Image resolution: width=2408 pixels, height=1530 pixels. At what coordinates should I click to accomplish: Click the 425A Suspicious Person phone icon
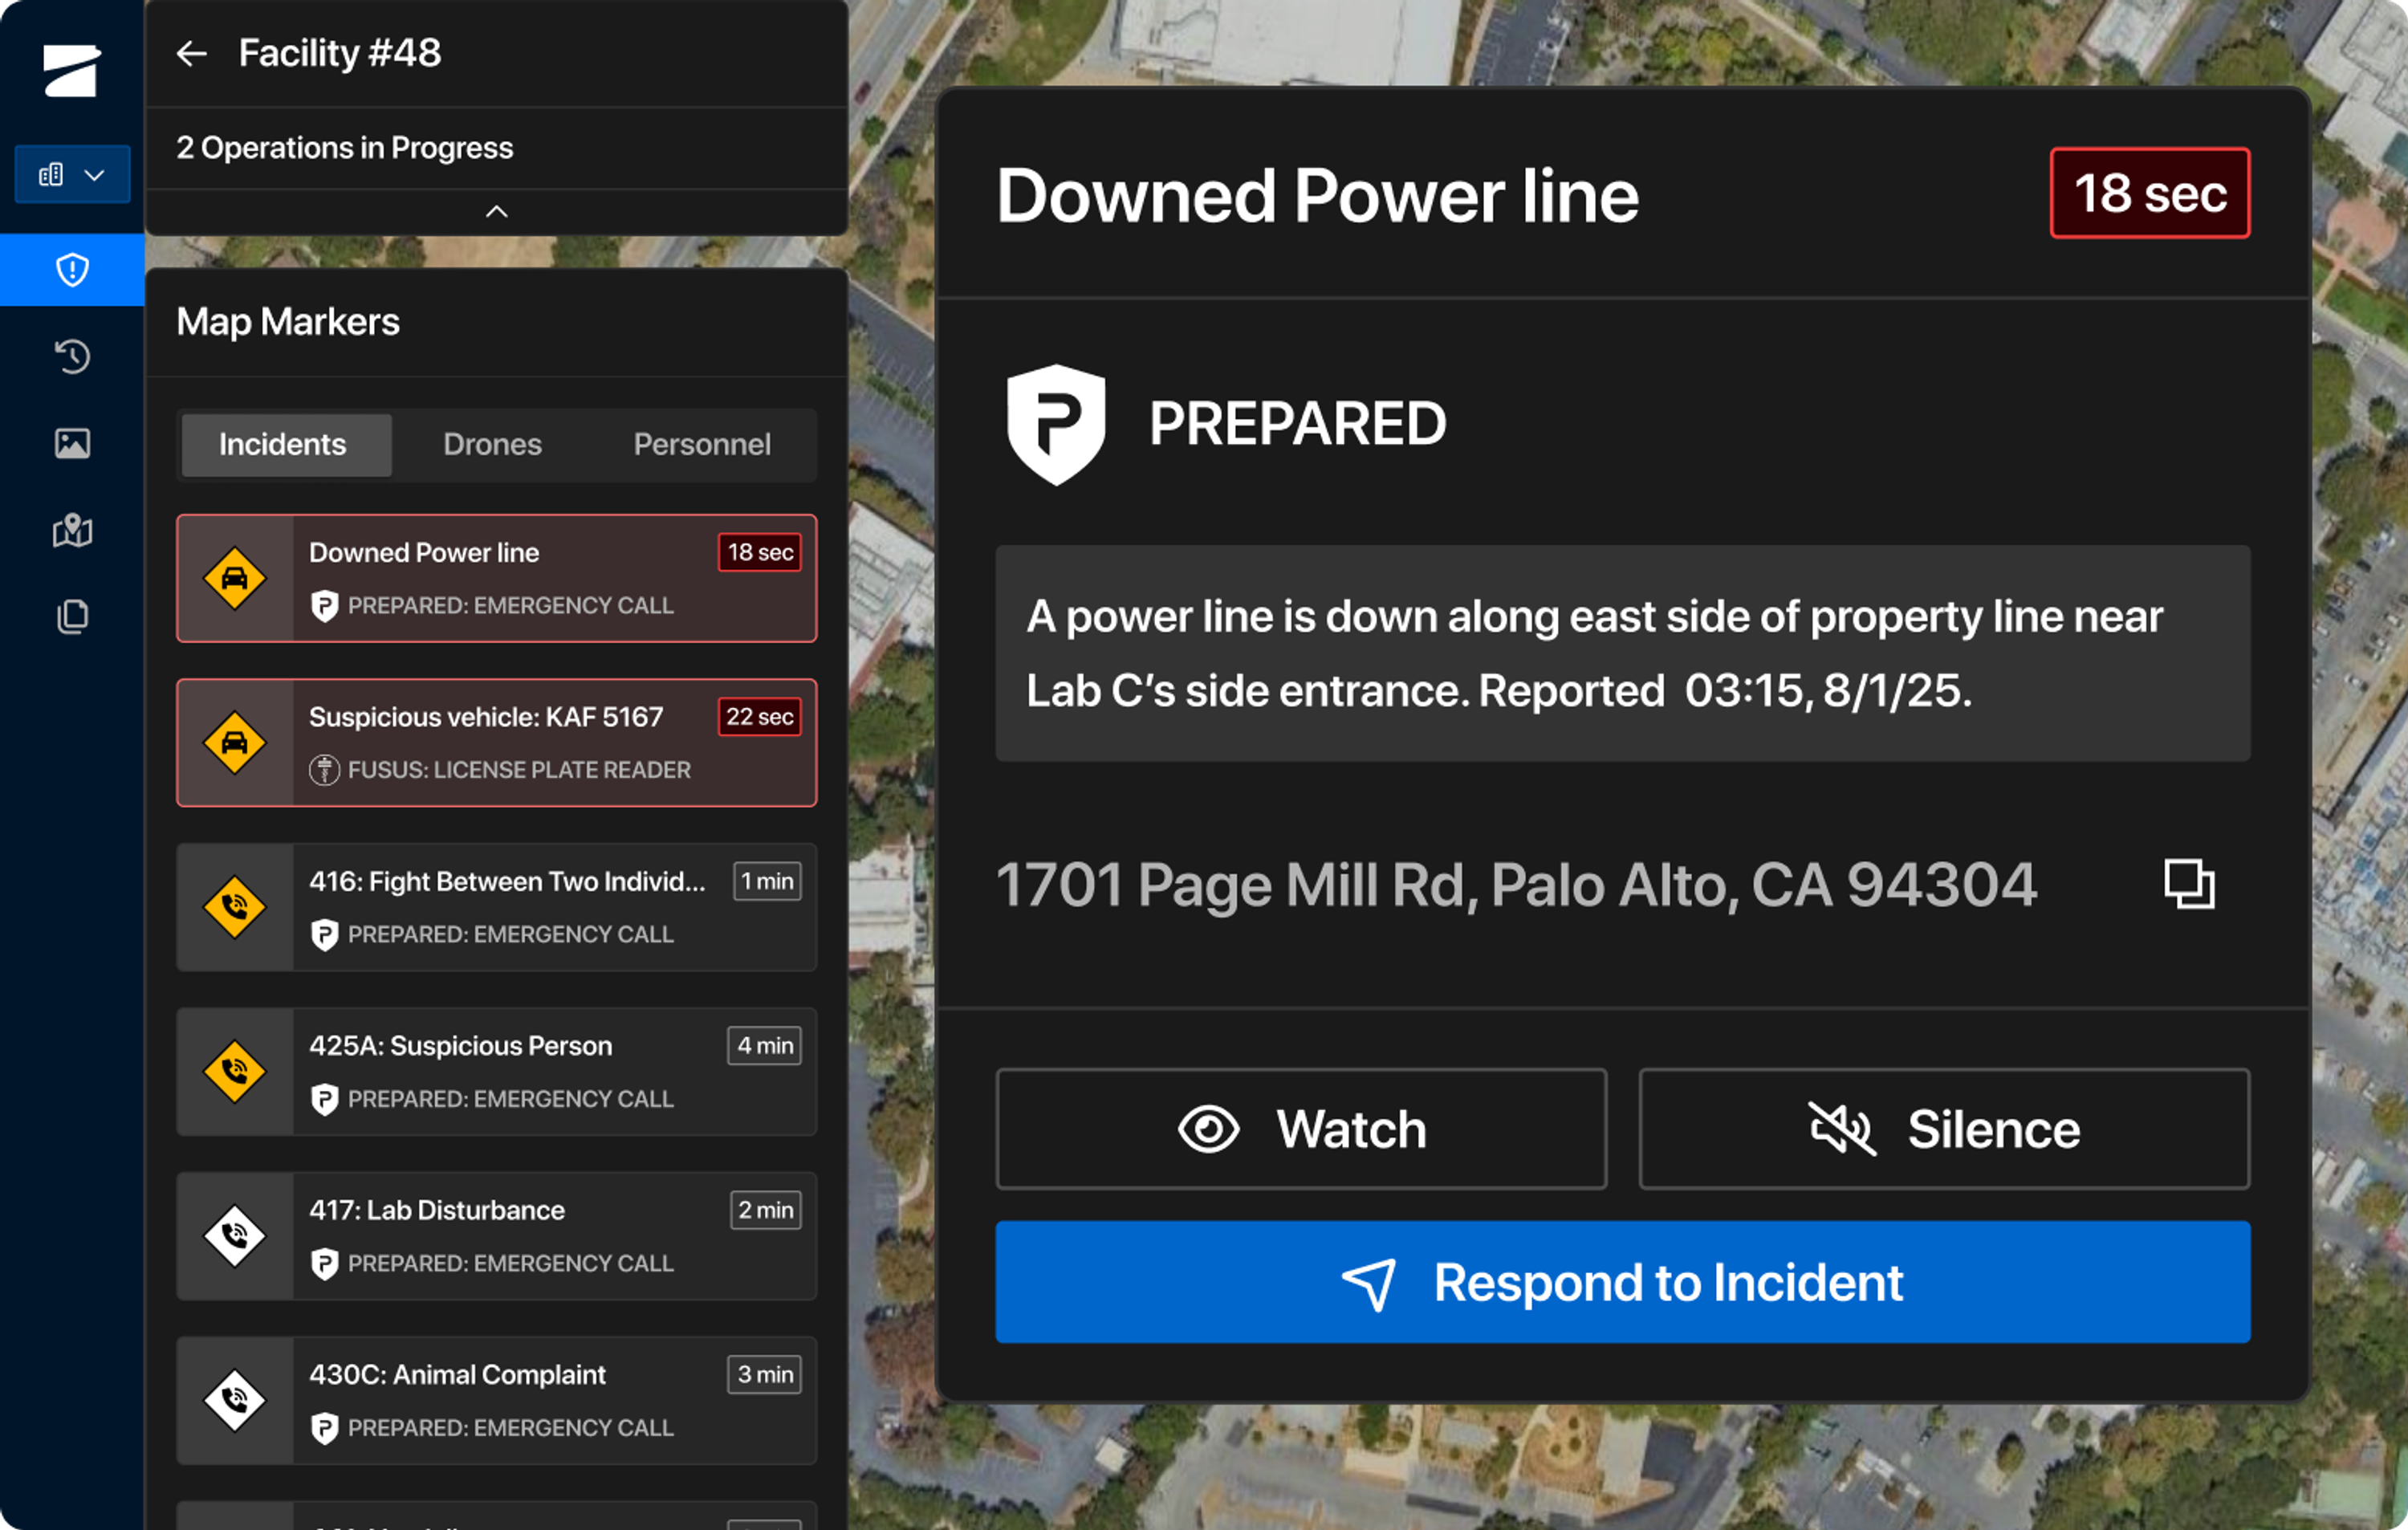(235, 1072)
